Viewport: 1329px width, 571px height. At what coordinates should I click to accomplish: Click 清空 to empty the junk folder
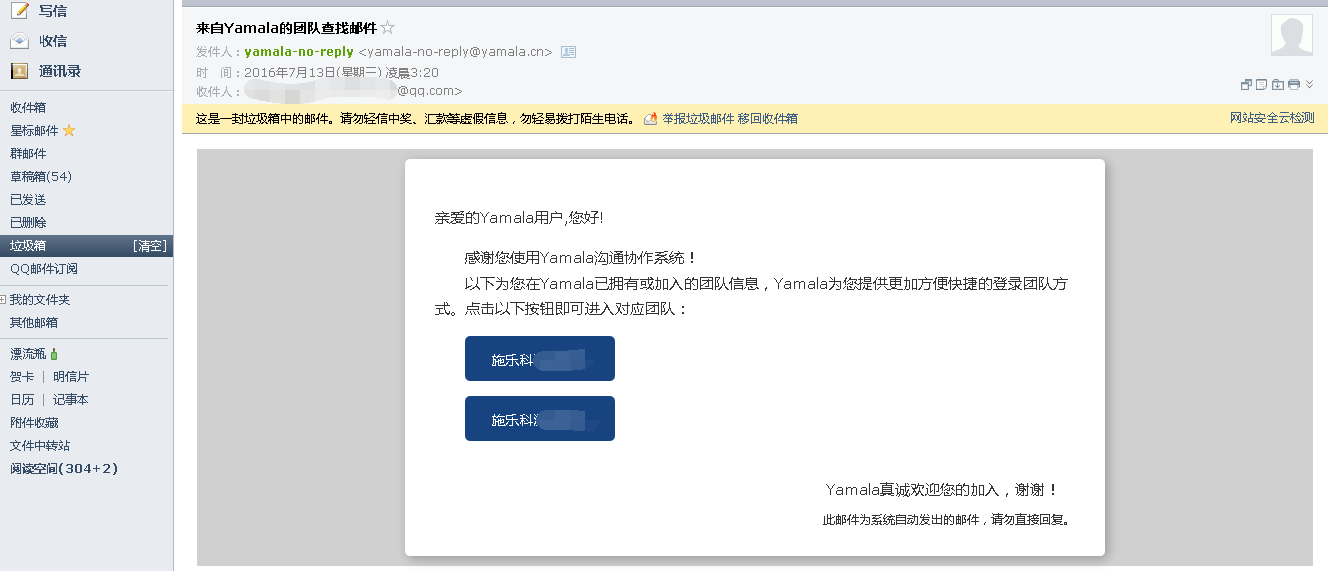click(x=150, y=246)
